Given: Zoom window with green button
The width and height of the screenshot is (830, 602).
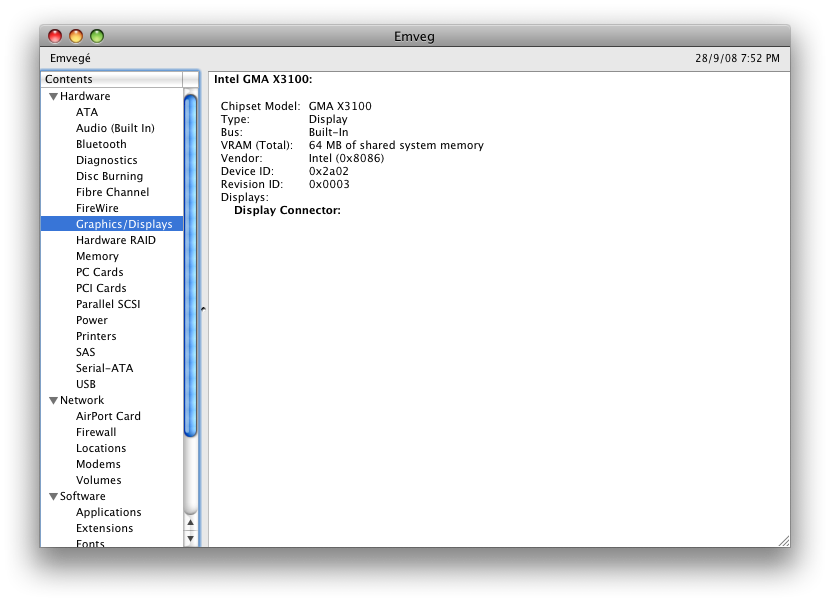Looking at the screenshot, I should pyautogui.click(x=97, y=36).
